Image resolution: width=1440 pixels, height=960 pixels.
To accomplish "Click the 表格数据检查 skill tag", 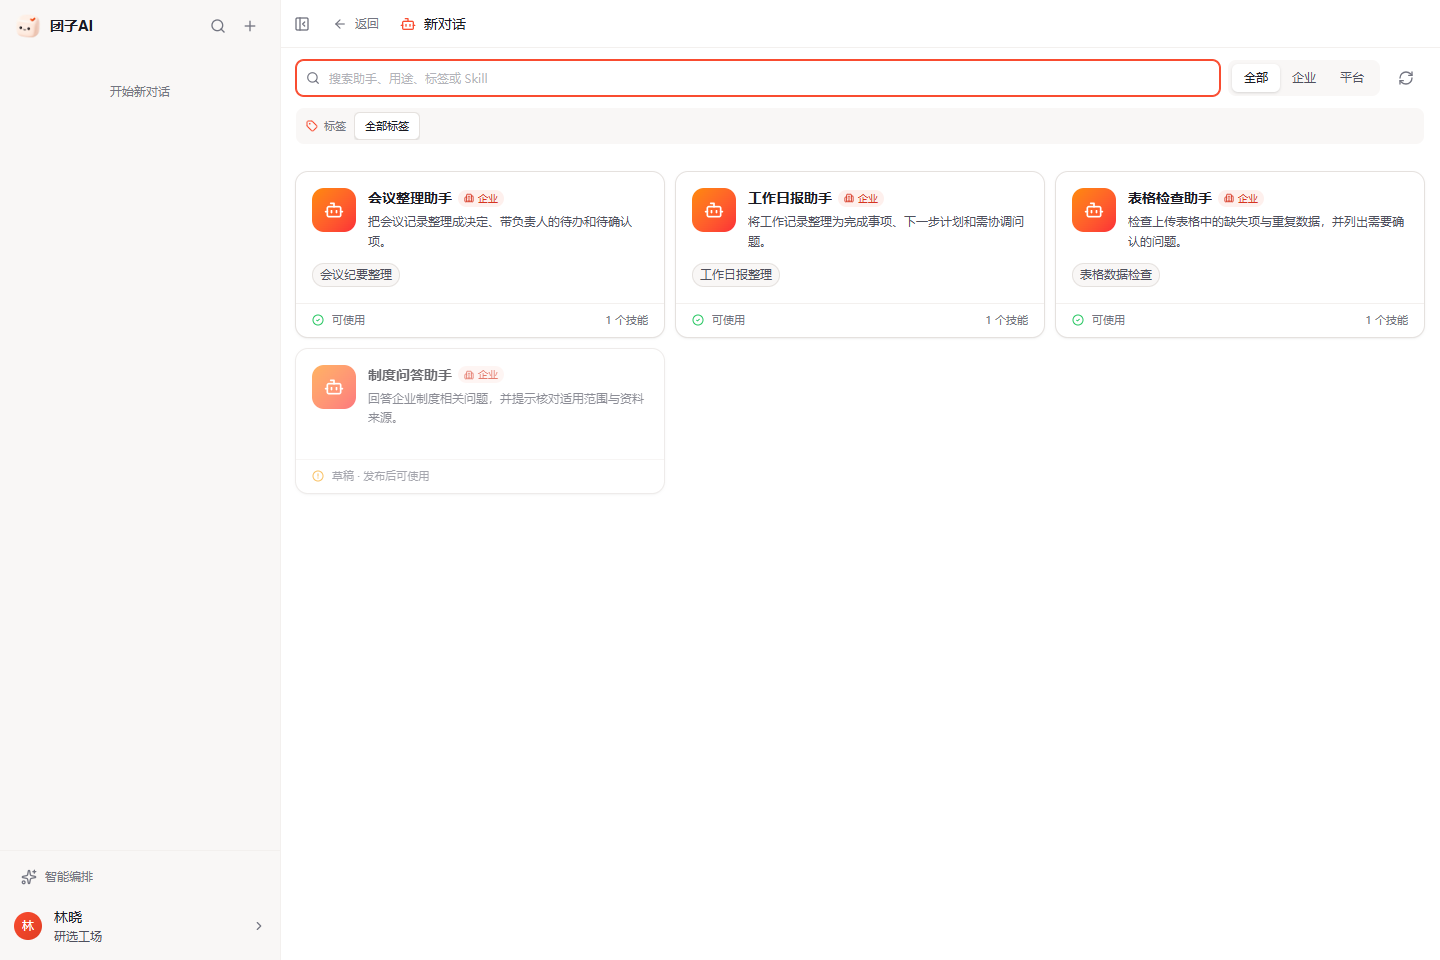I will click(1116, 275).
